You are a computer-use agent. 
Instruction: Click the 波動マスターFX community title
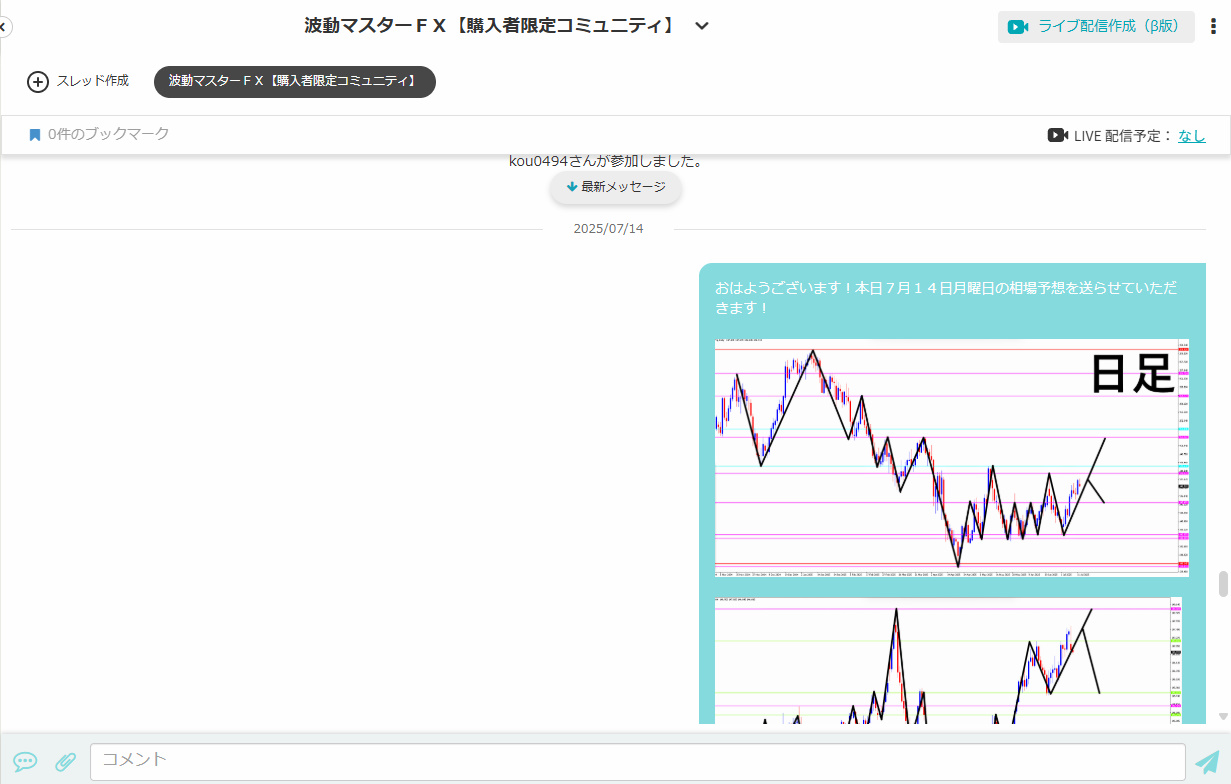tap(491, 26)
